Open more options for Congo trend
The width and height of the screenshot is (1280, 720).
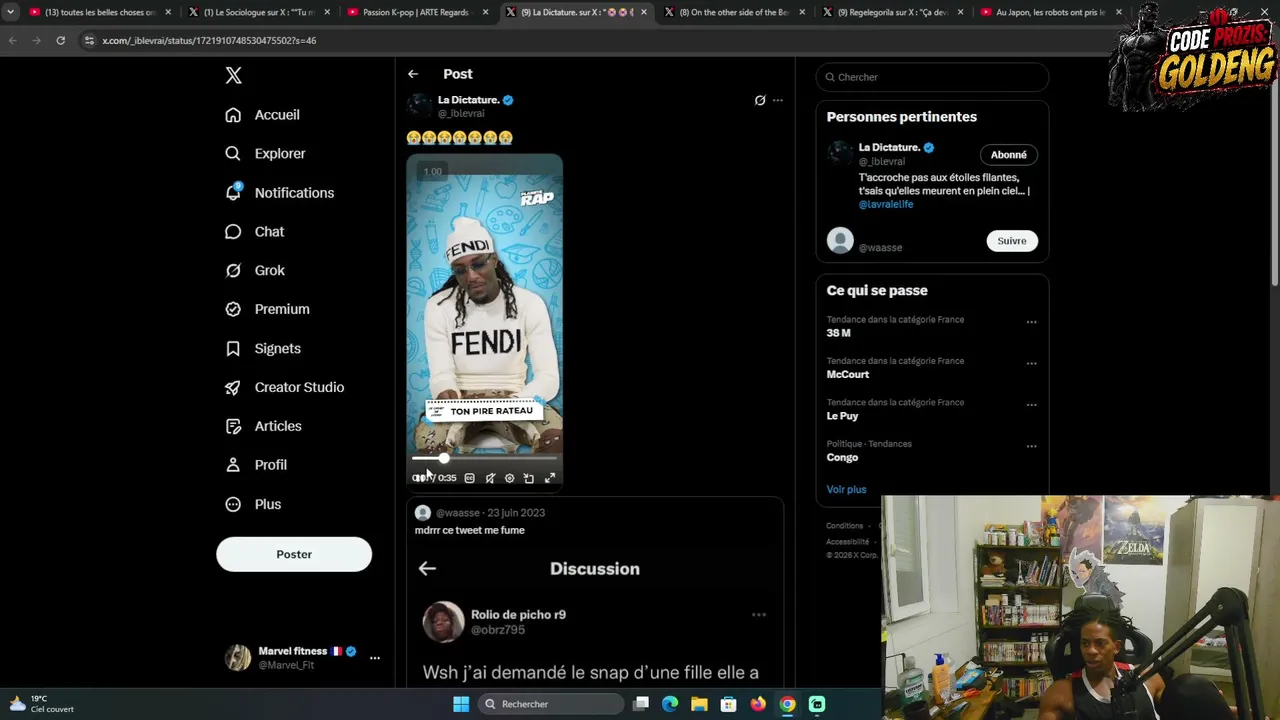tap(1031, 446)
